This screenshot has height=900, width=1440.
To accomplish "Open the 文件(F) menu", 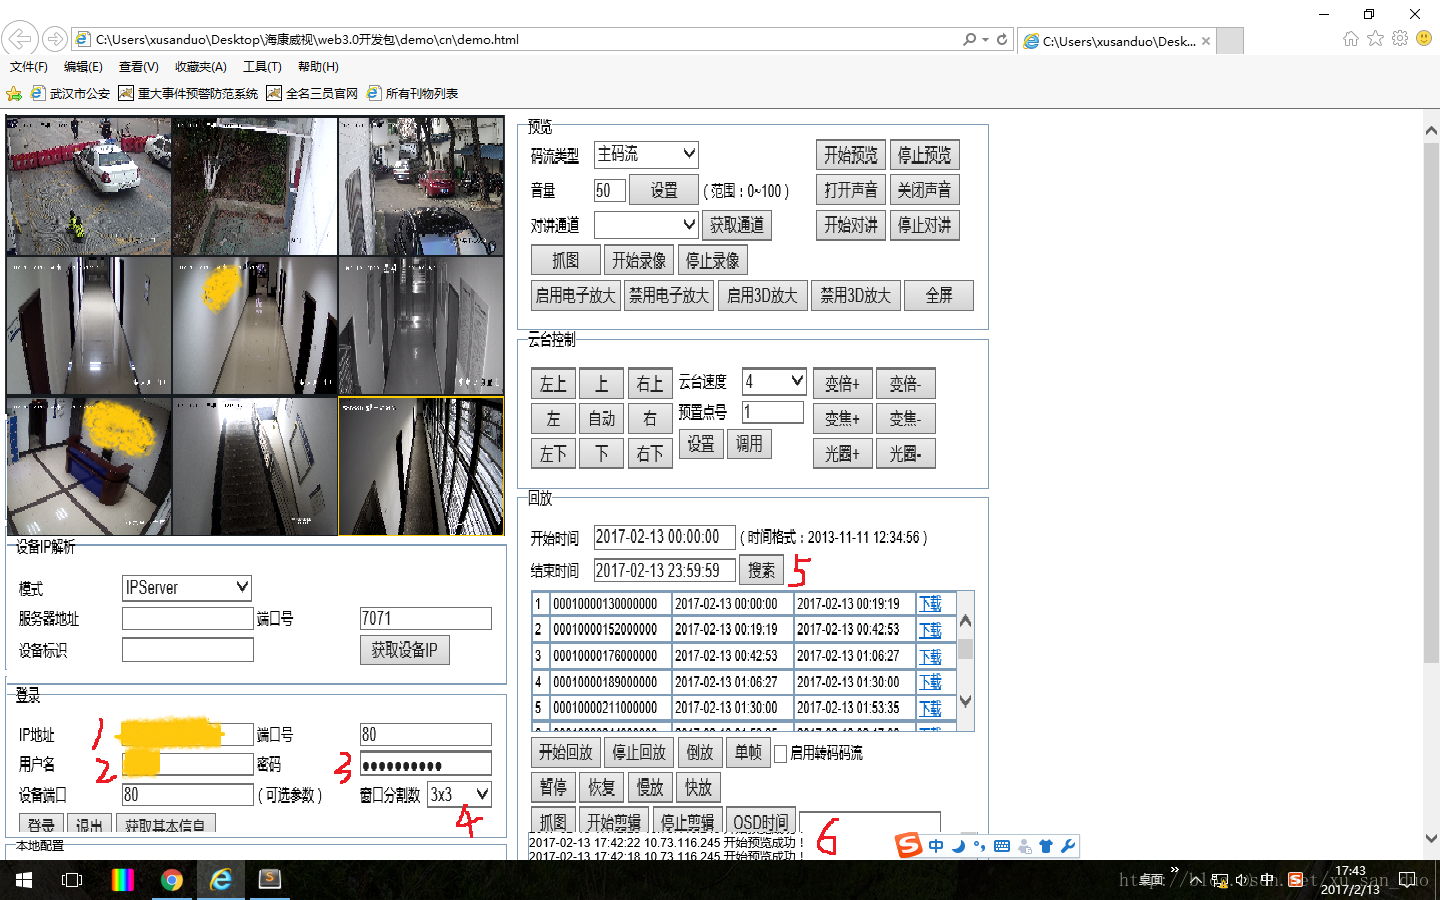I will point(28,67).
